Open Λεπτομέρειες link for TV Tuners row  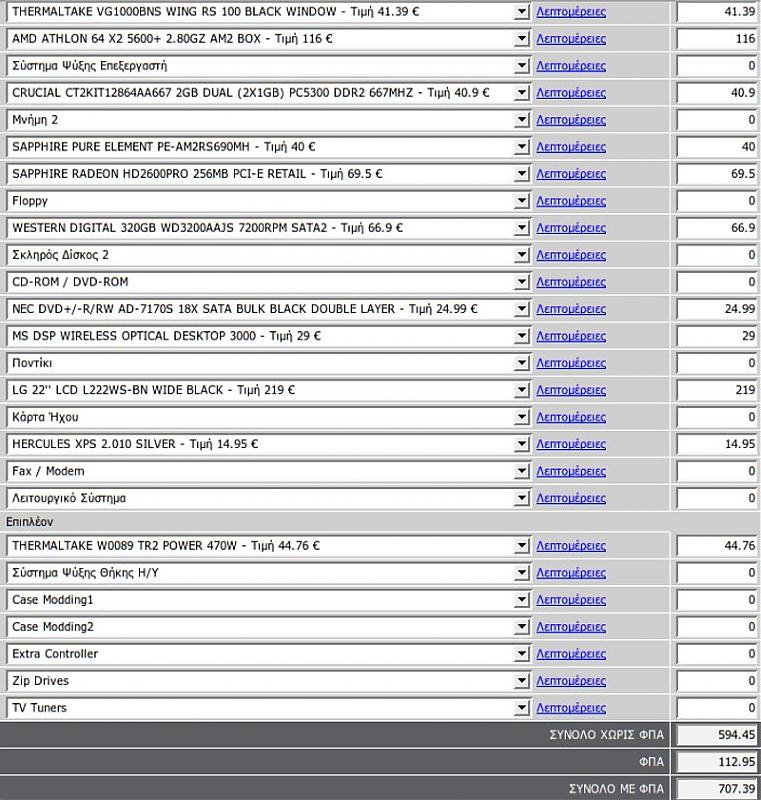coord(571,708)
